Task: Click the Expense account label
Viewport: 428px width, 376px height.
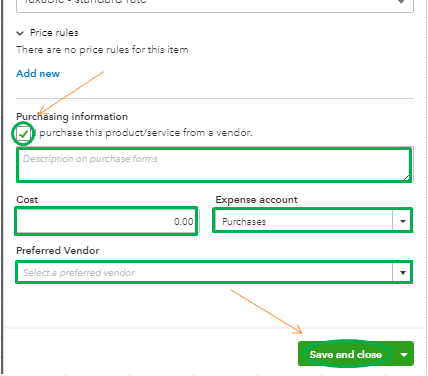Action: [x=256, y=200]
